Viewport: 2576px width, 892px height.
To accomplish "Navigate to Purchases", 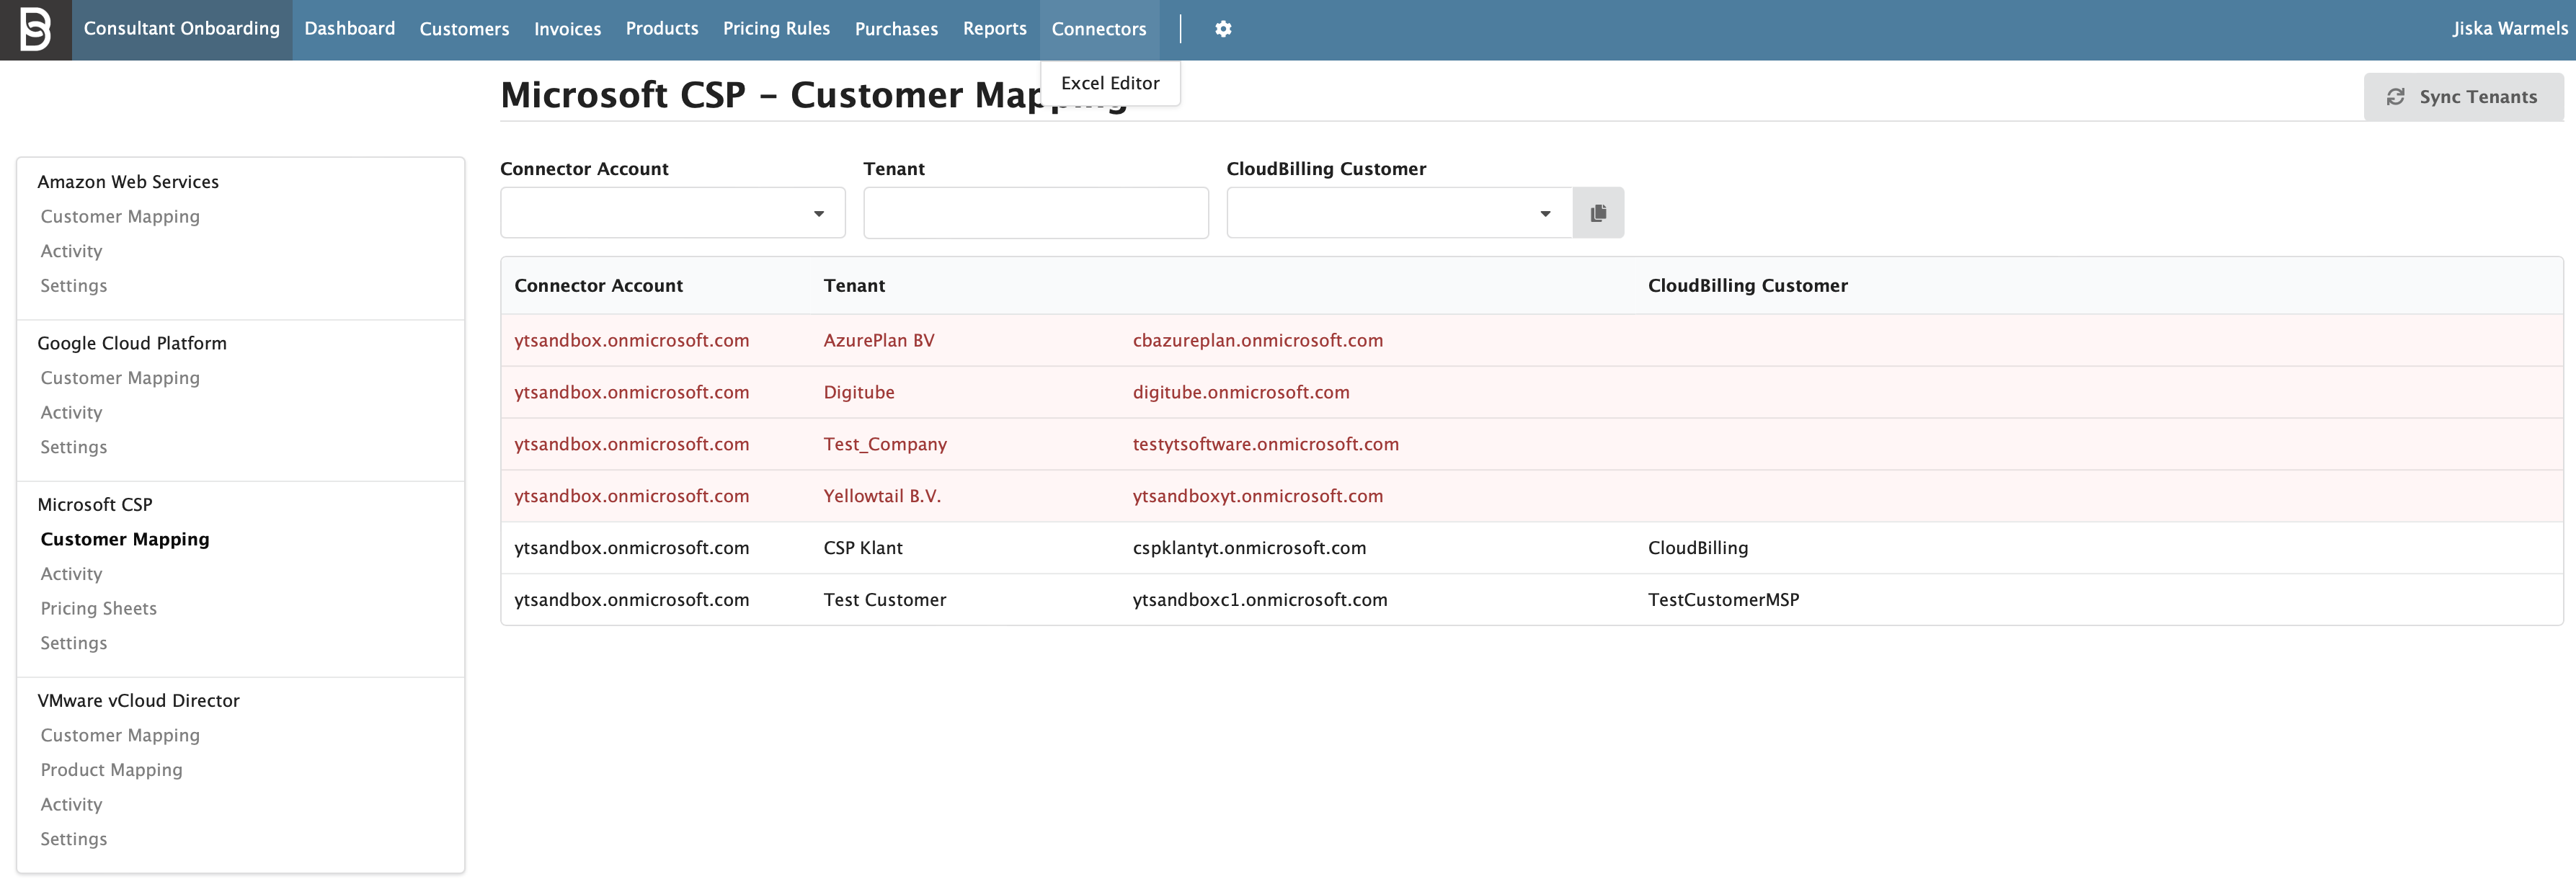I will [x=896, y=28].
